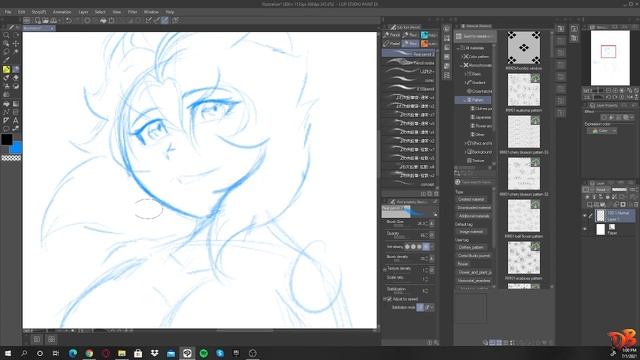
Task: Select the Move layer tool
Action: pos(16,44)
